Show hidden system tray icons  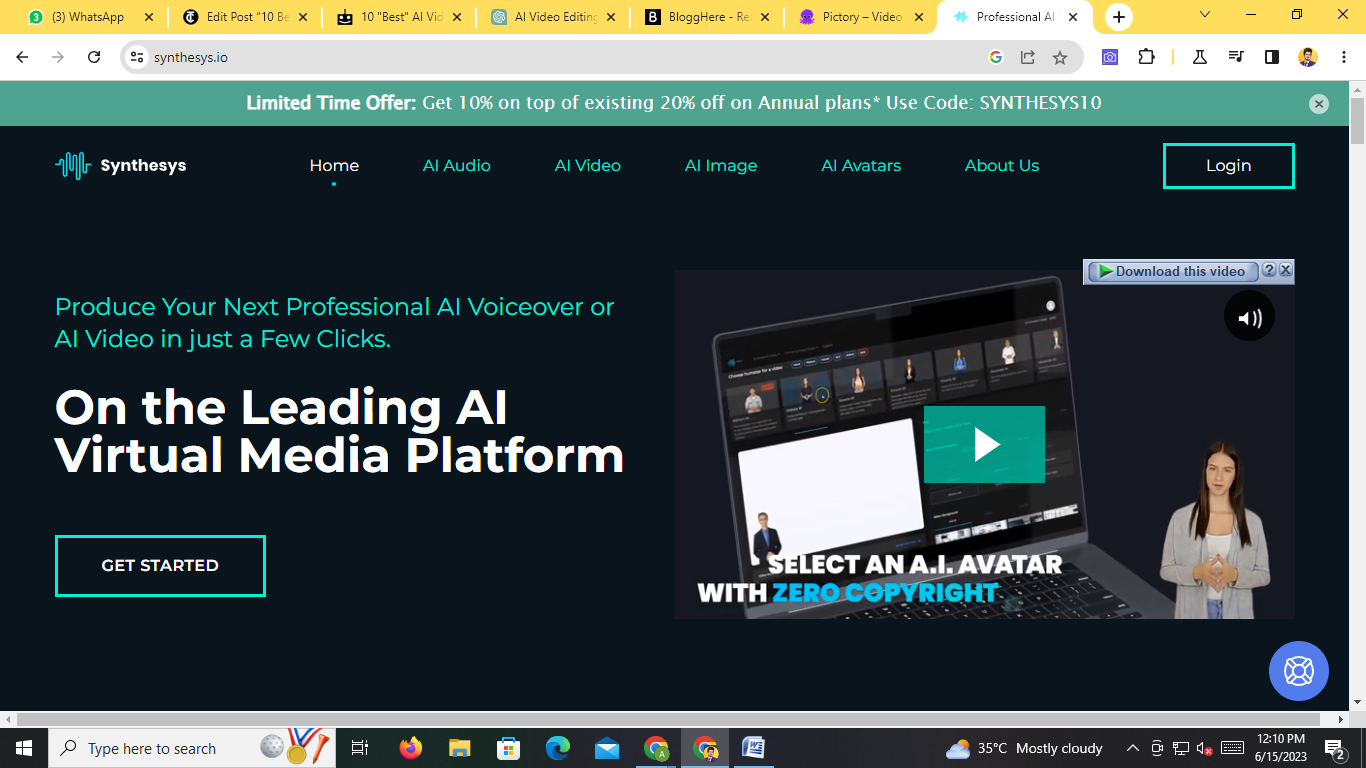point(1133,748)
